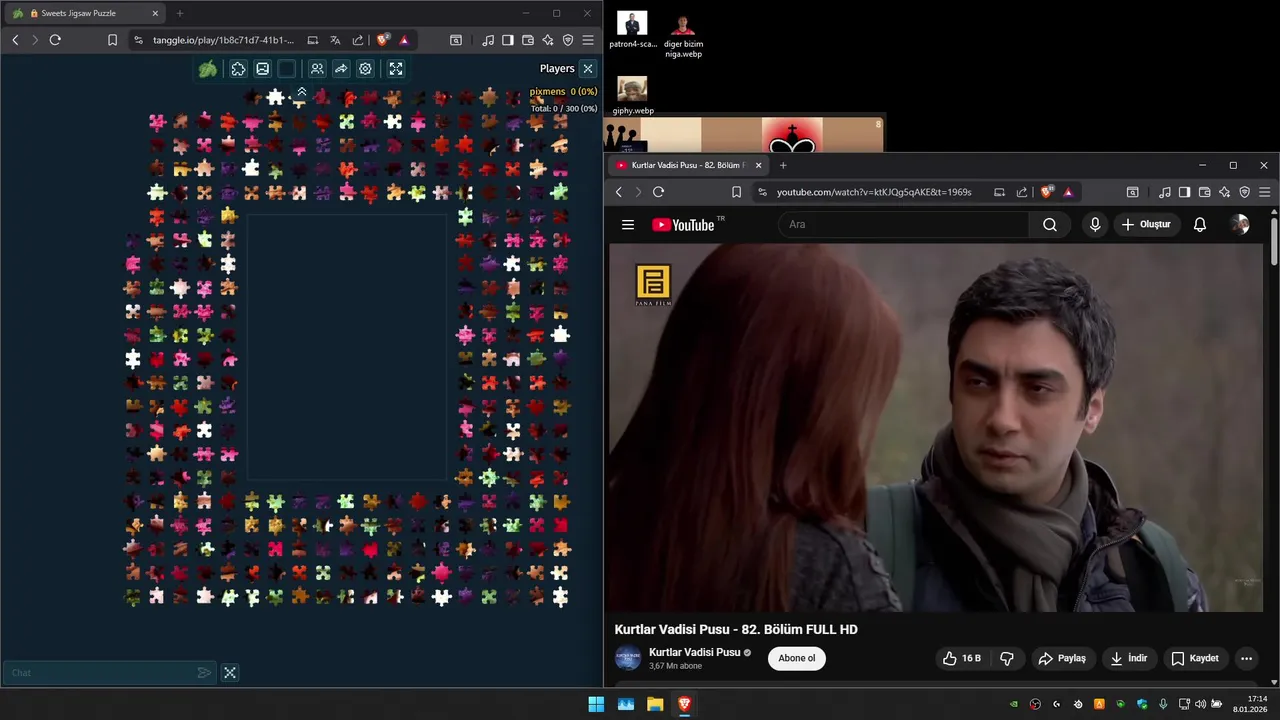
Task: Open Brave VPN icon in tanggle window
Action: pyautogui.click(x=568, y=40)
